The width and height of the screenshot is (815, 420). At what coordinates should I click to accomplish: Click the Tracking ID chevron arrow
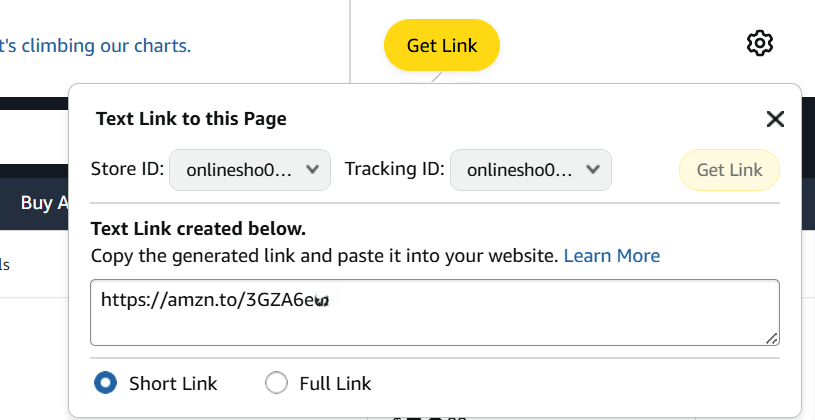pyautogui.click(x=593, y=169)
